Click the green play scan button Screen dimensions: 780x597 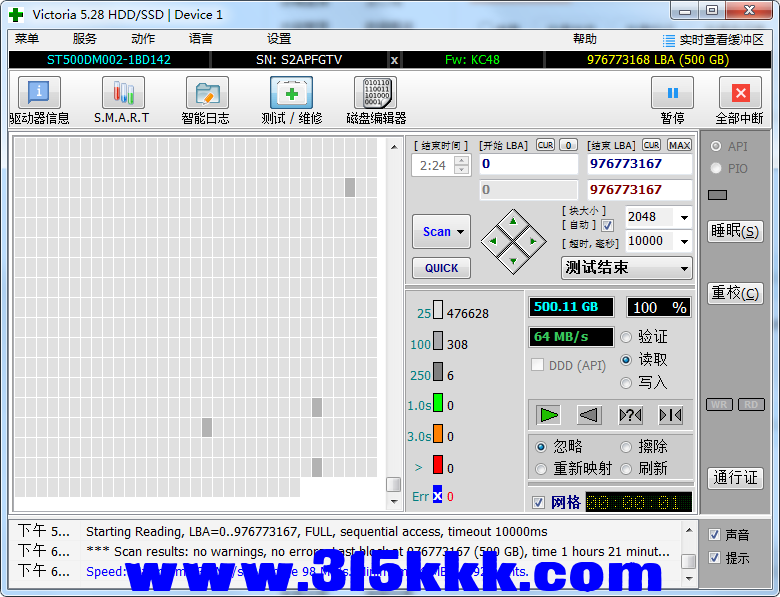(x=549, y=415)
